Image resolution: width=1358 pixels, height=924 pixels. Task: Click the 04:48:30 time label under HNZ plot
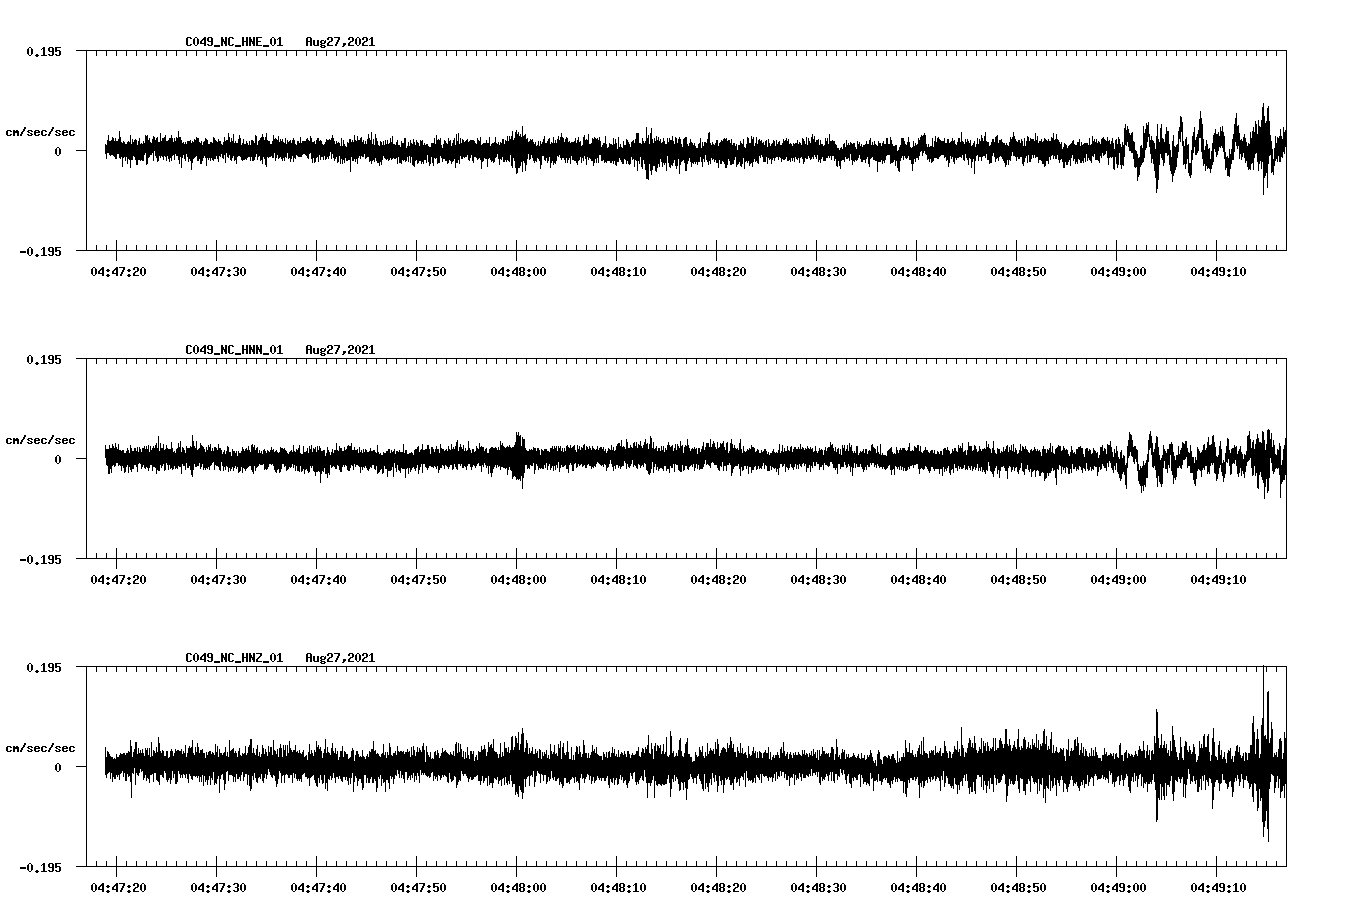point(818,887)
